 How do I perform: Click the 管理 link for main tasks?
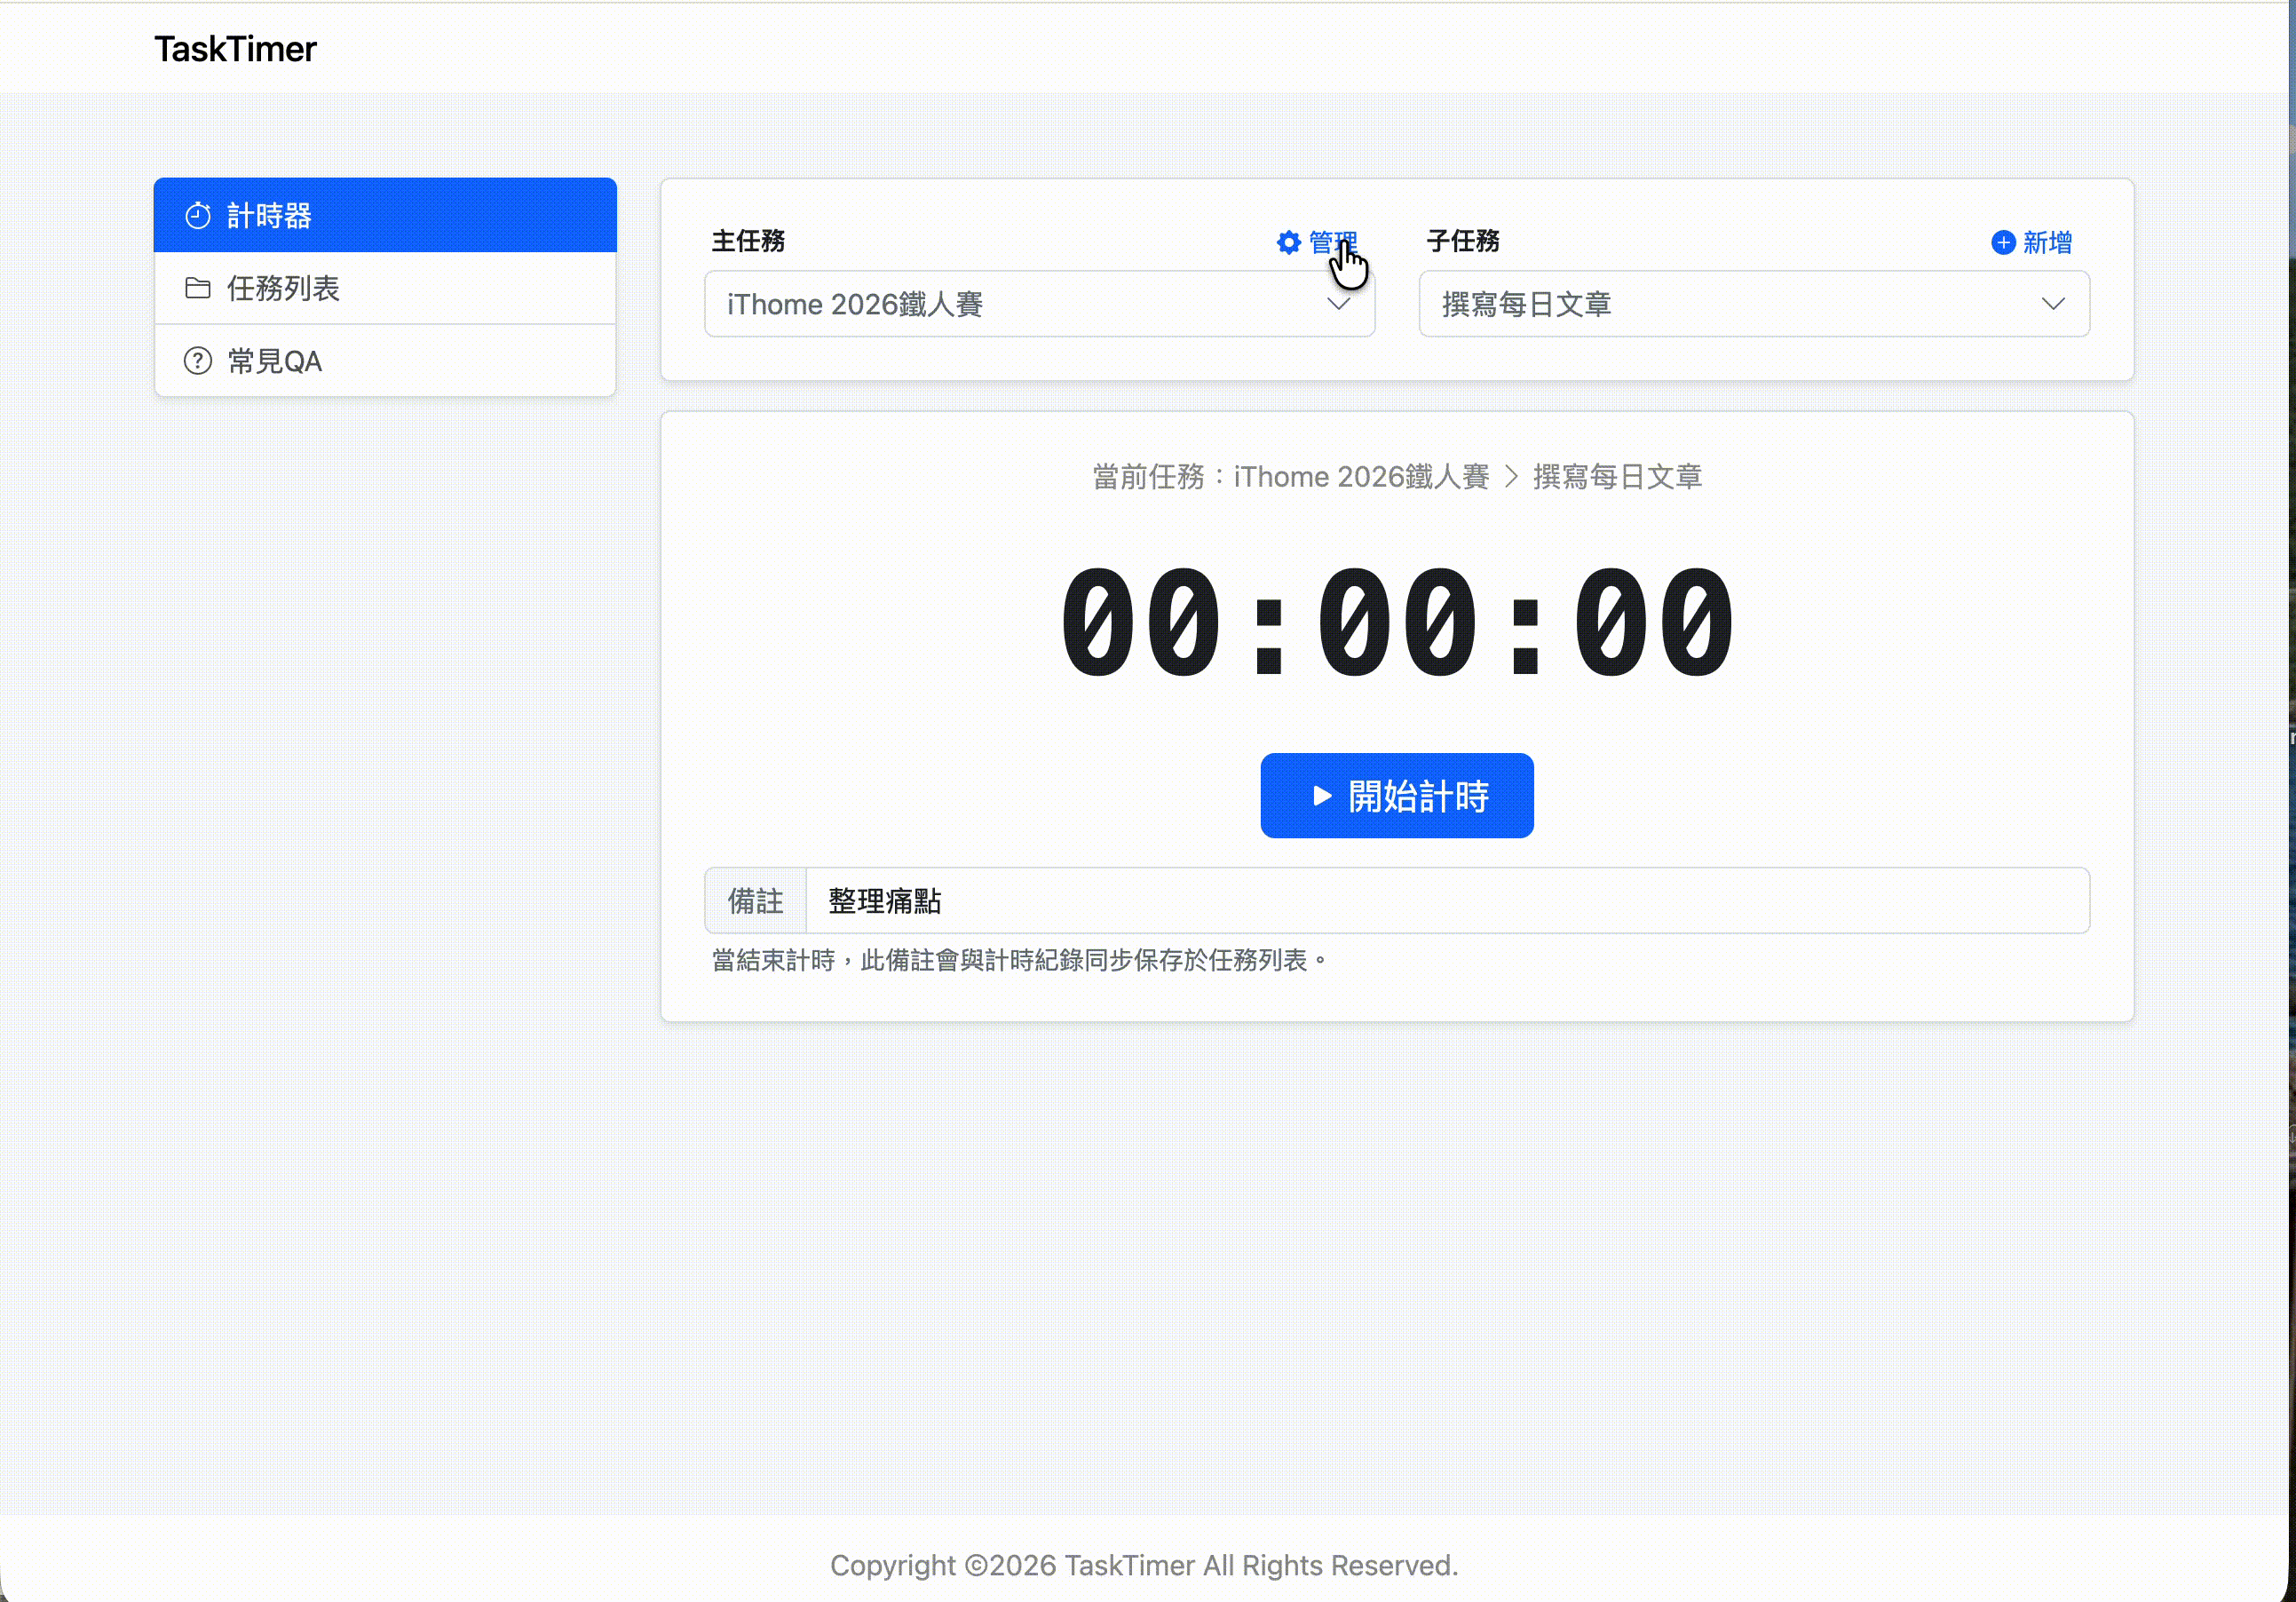pyautogui.click(x=1317, y=242)
